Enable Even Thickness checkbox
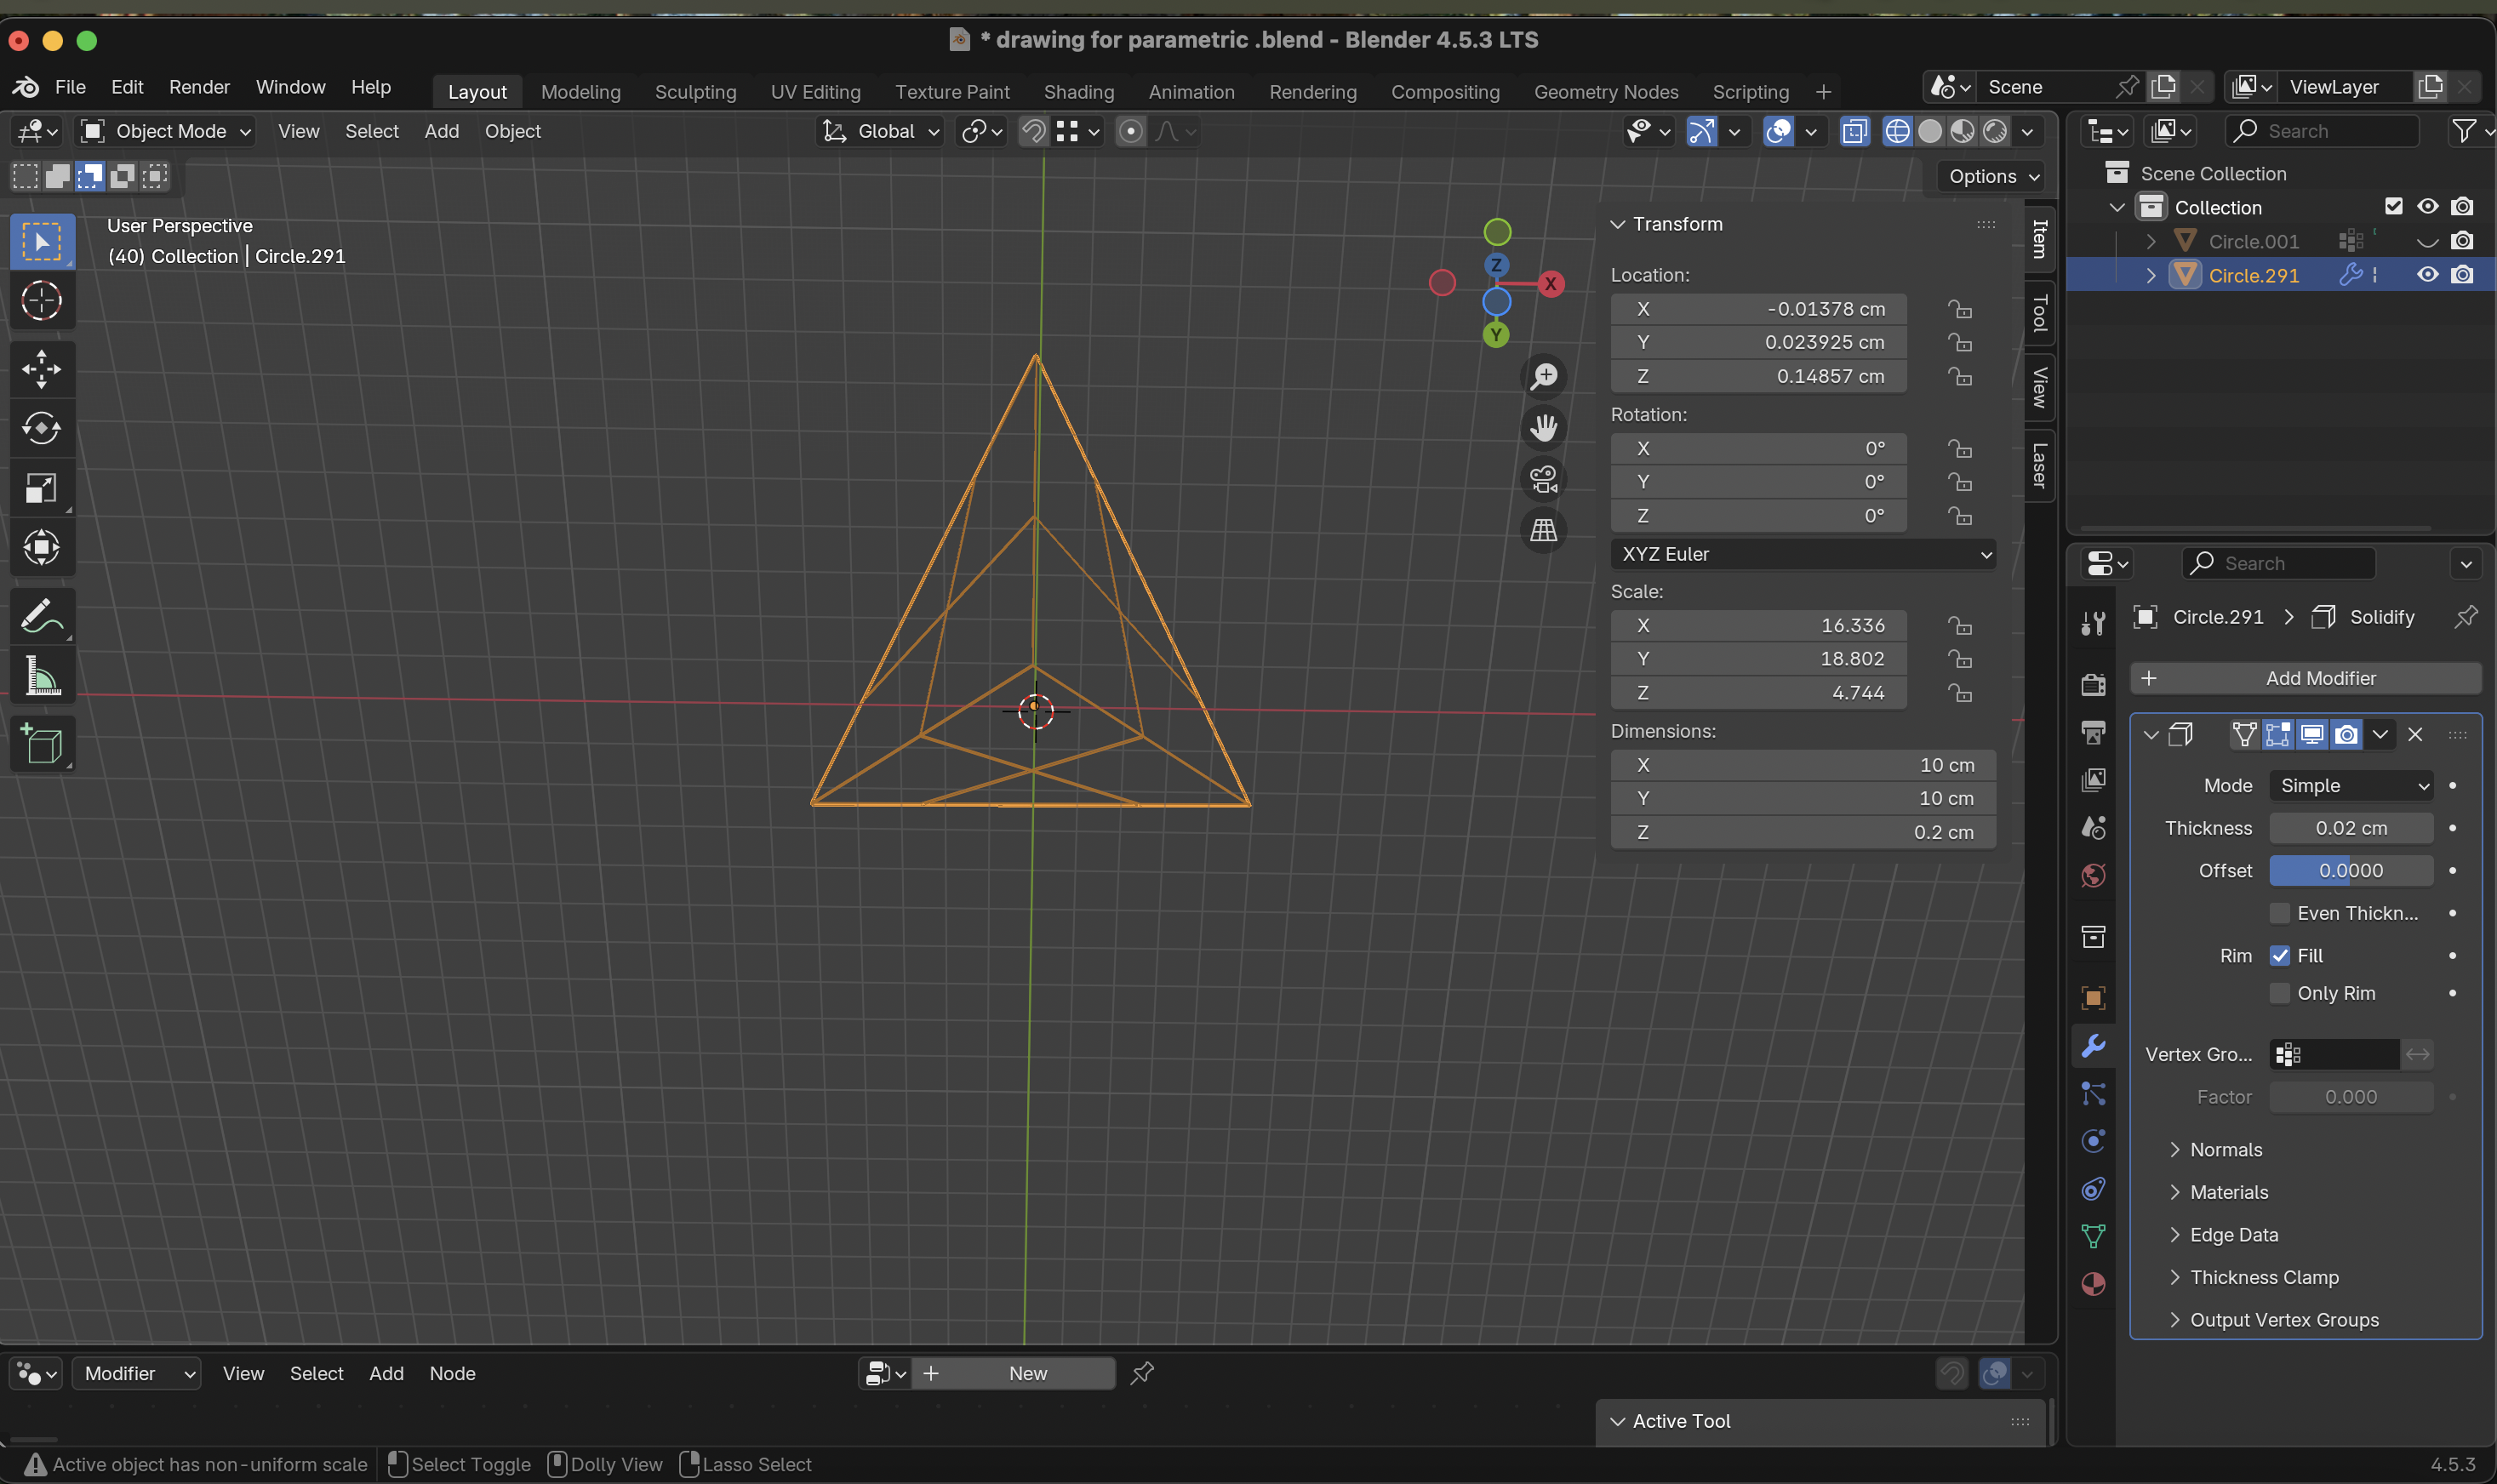Screen dimensions: 2497x1484 [2279, 913]
